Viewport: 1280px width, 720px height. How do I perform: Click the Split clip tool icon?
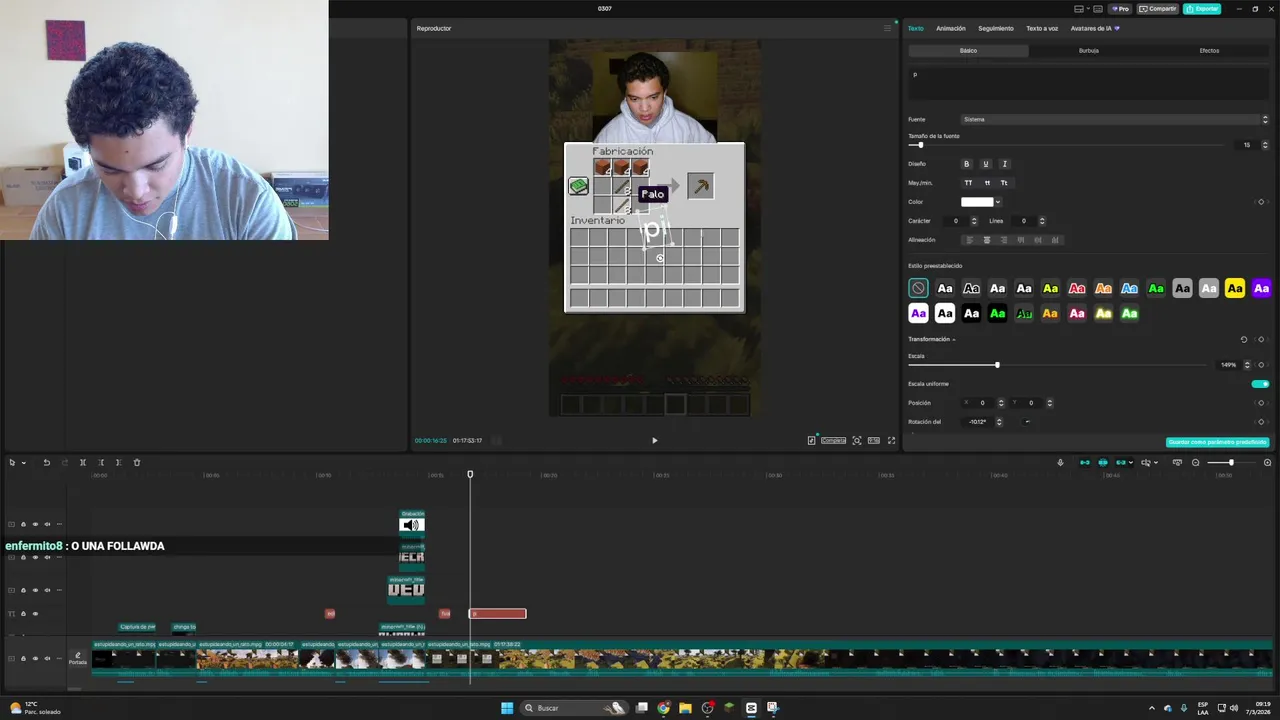click(83, 462)
